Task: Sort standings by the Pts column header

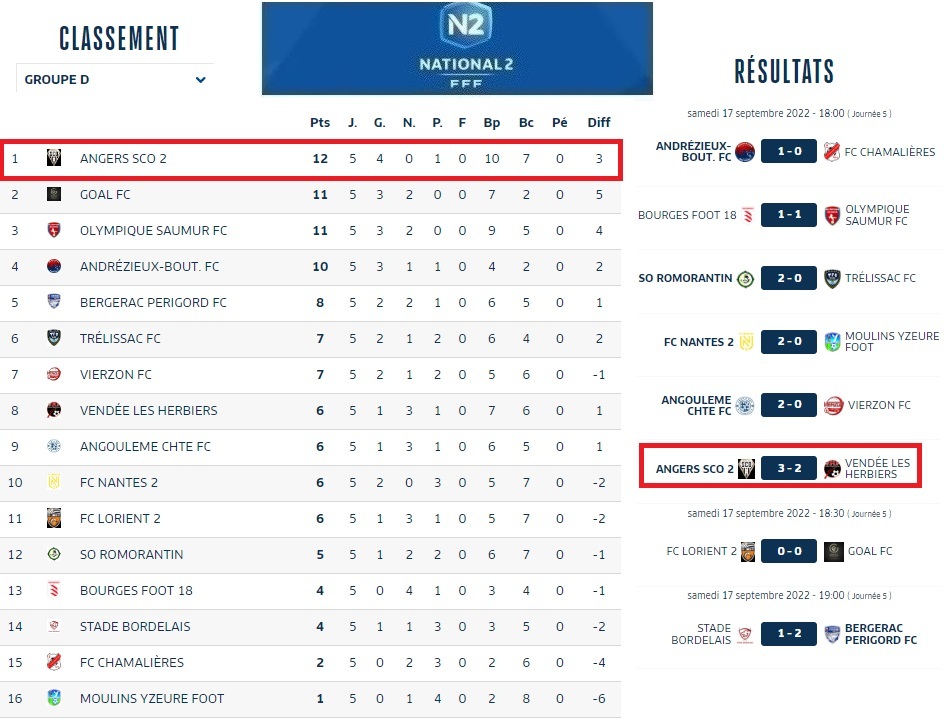Action: (320, 123)
